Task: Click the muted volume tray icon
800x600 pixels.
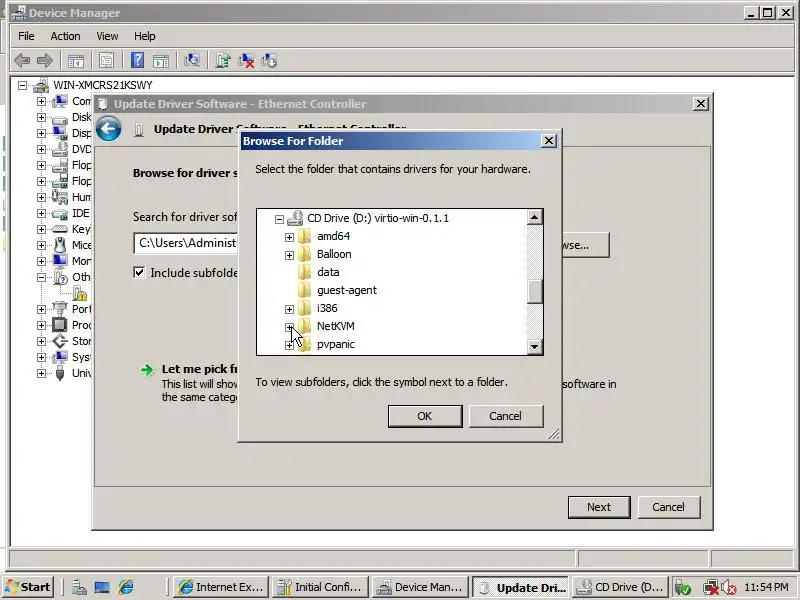Action: click(728, 588)
